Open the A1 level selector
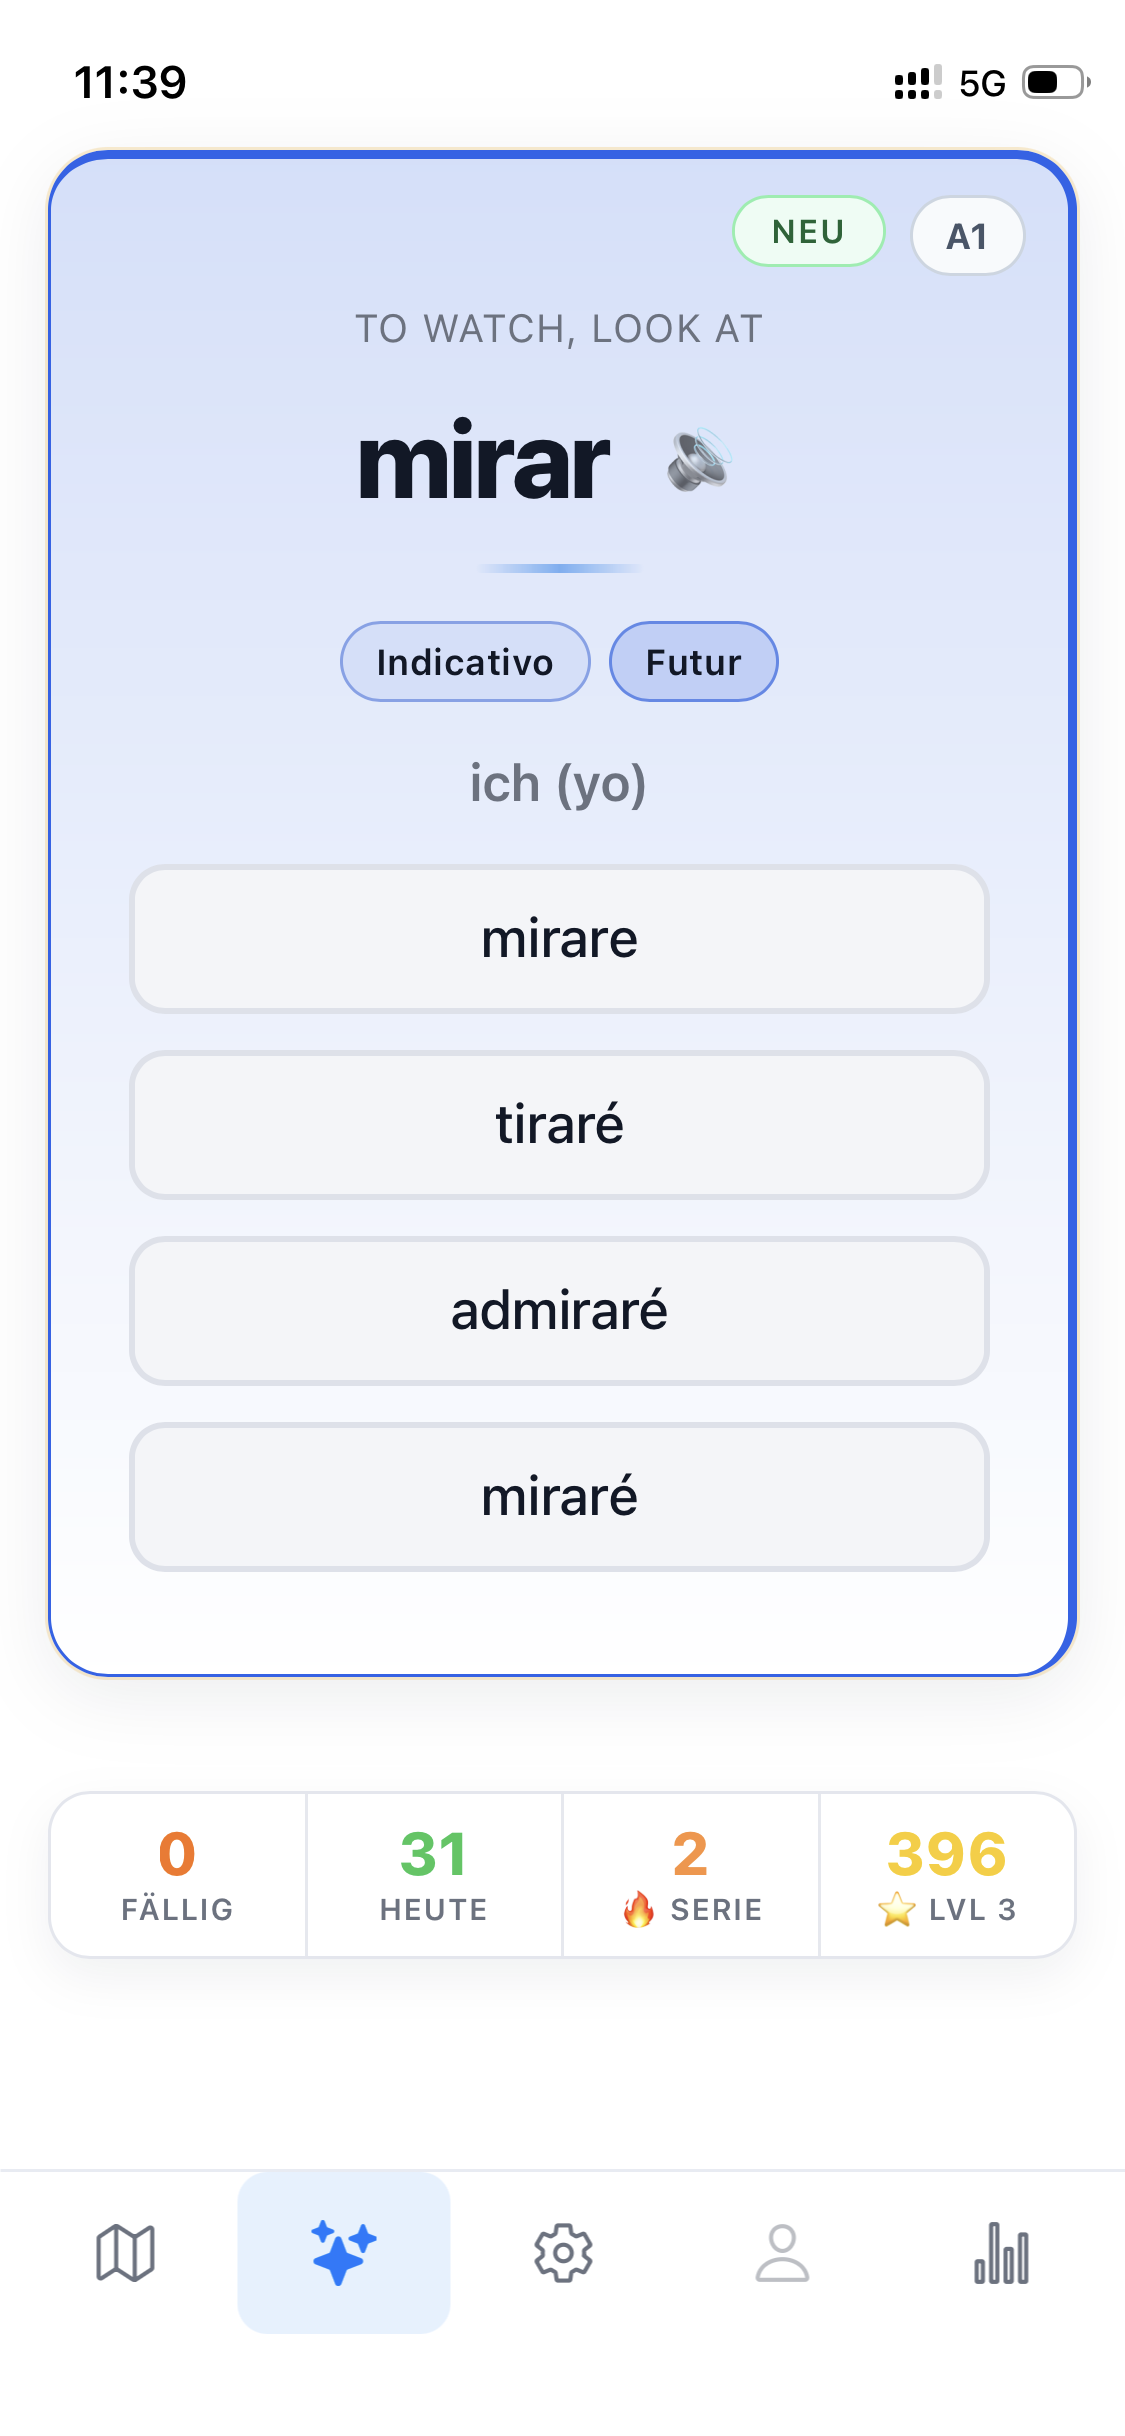Screen dimensions: 1125x2436 (x=966, y=235)
